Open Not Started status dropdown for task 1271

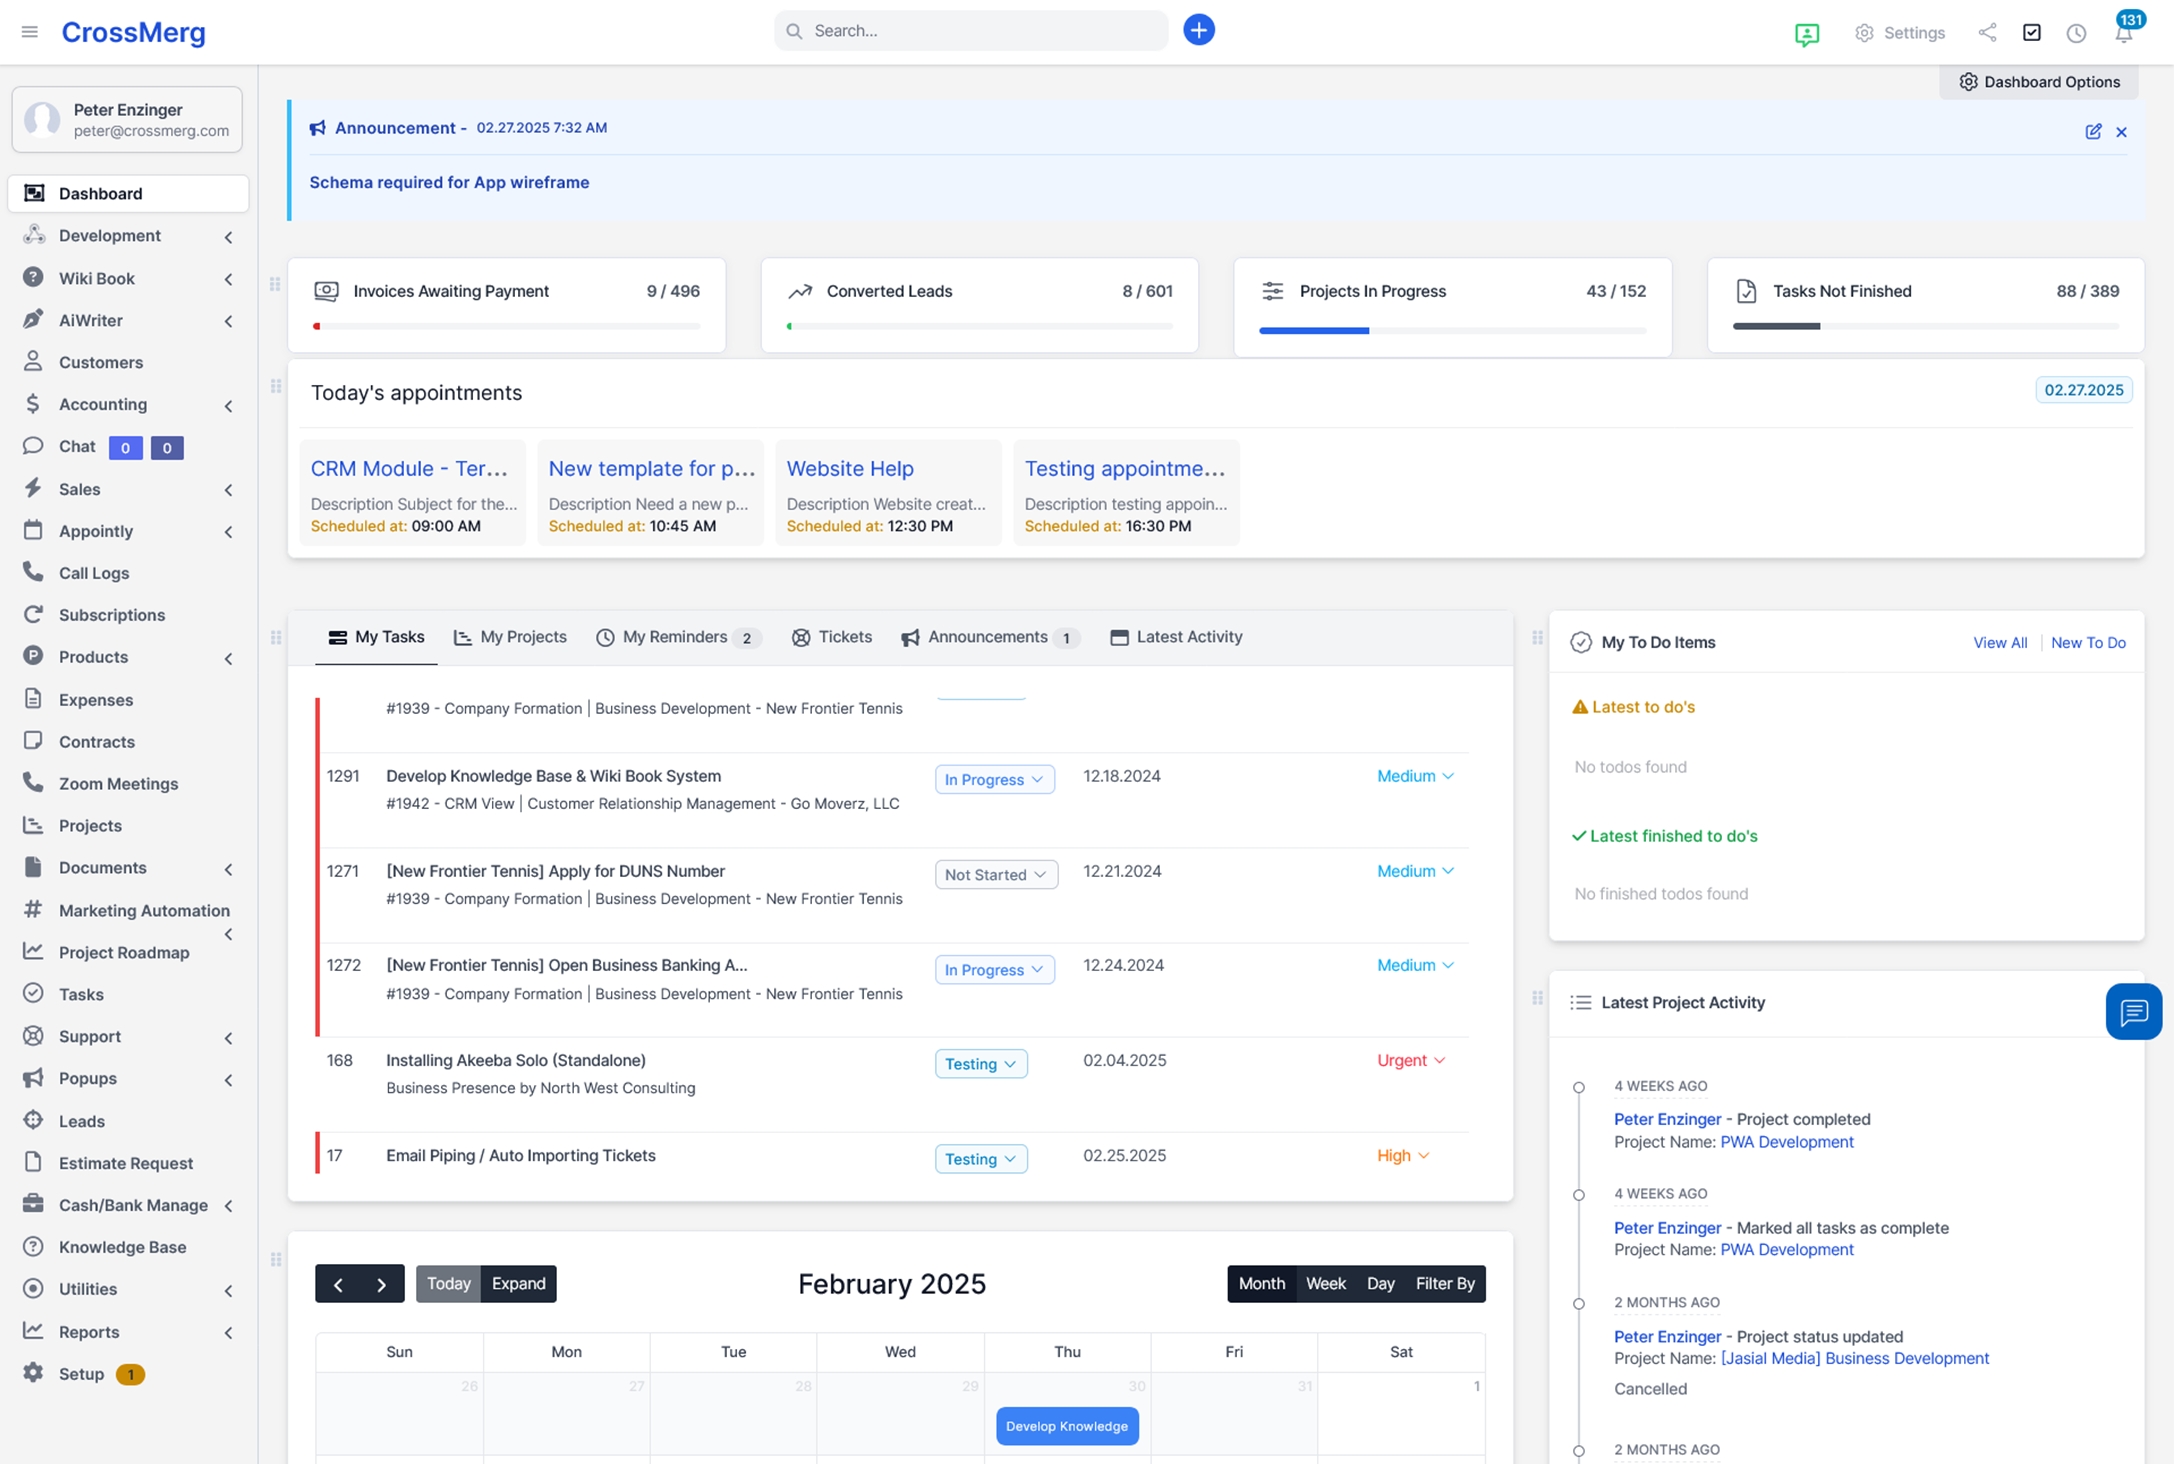pyautogui.click(x=995, y=874)
